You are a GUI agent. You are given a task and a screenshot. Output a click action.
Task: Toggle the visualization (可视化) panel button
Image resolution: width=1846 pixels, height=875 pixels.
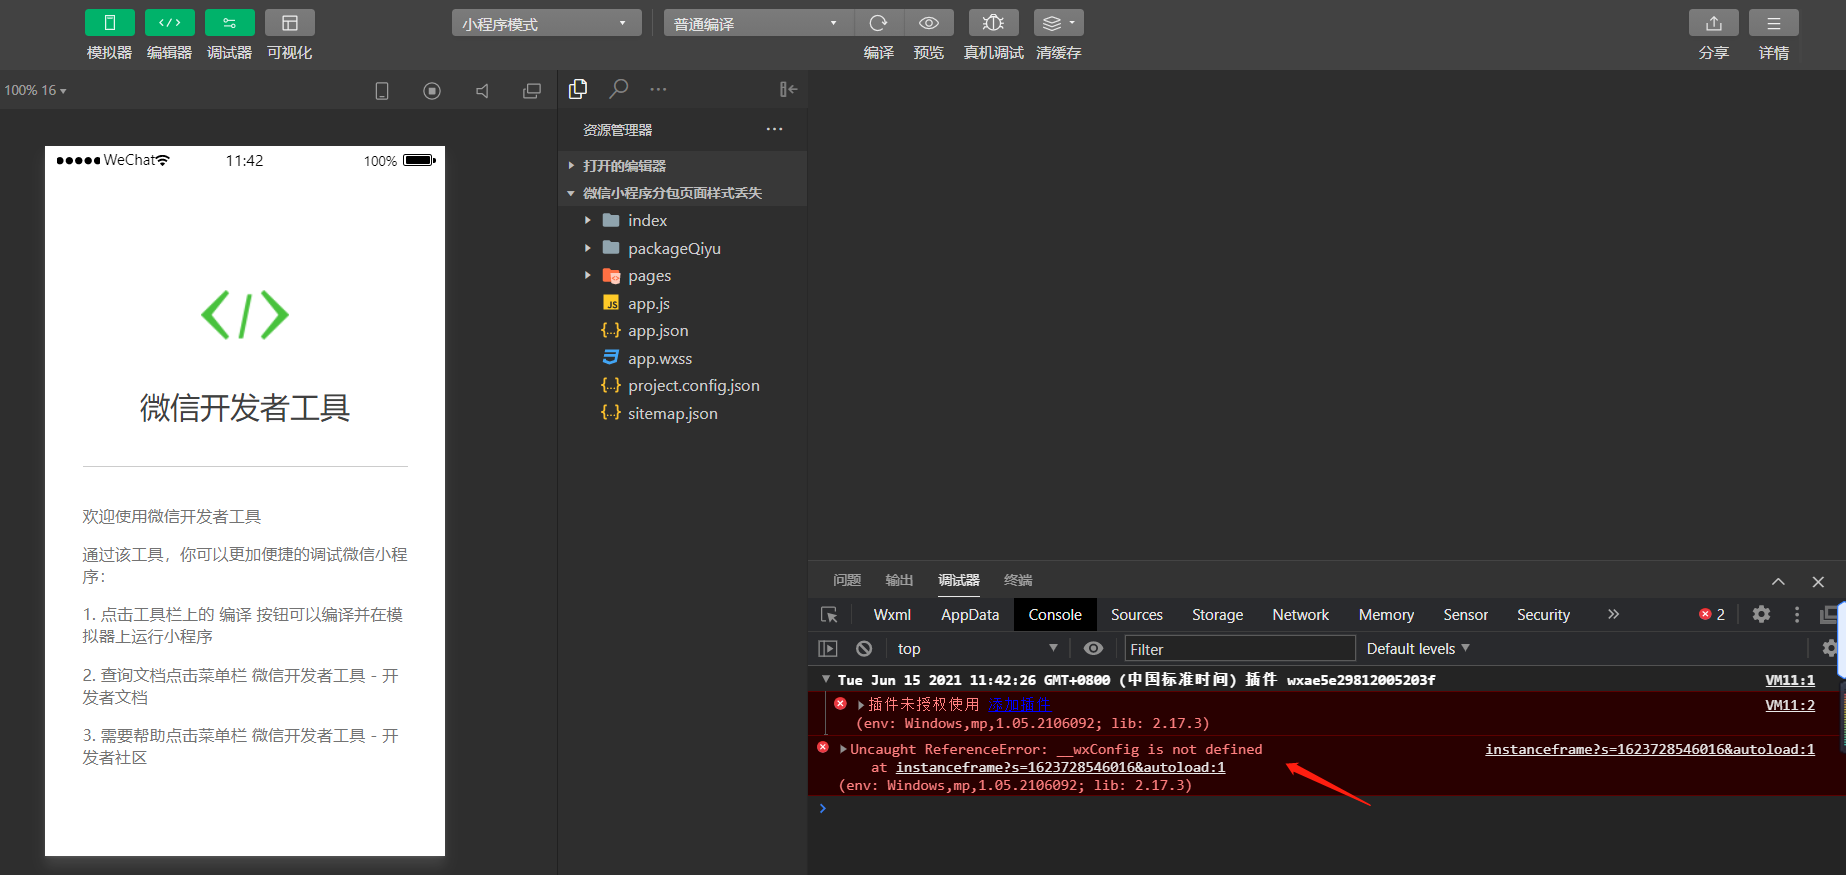point(290,23)
